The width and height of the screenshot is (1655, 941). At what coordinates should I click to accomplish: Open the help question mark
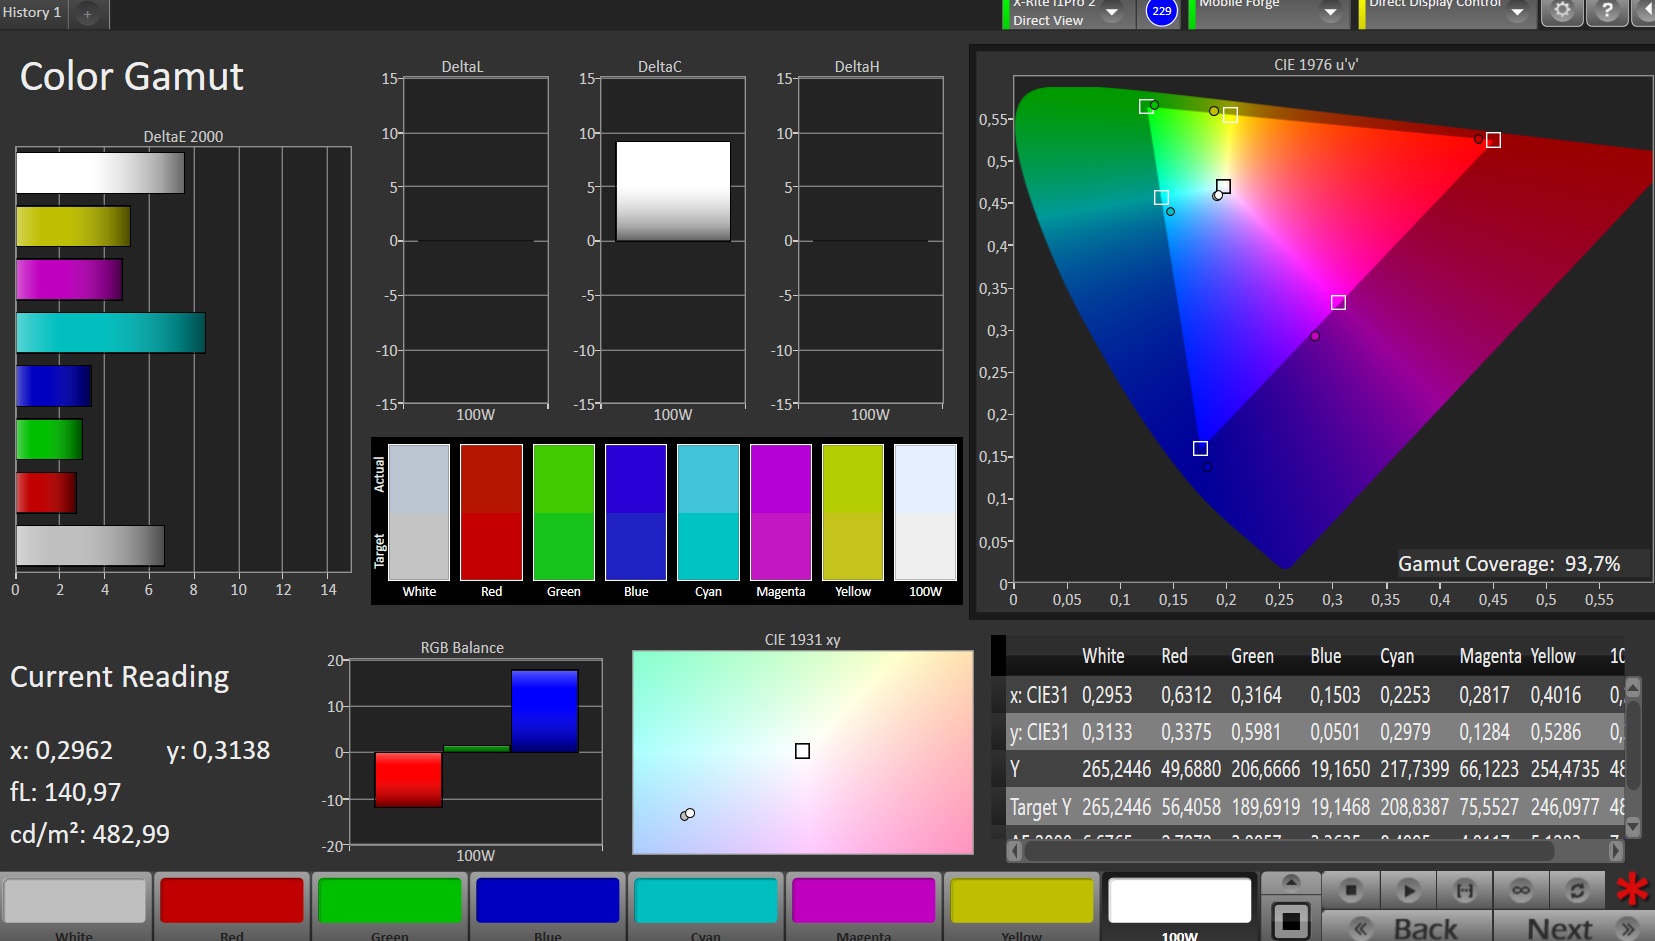(1607, 12)
